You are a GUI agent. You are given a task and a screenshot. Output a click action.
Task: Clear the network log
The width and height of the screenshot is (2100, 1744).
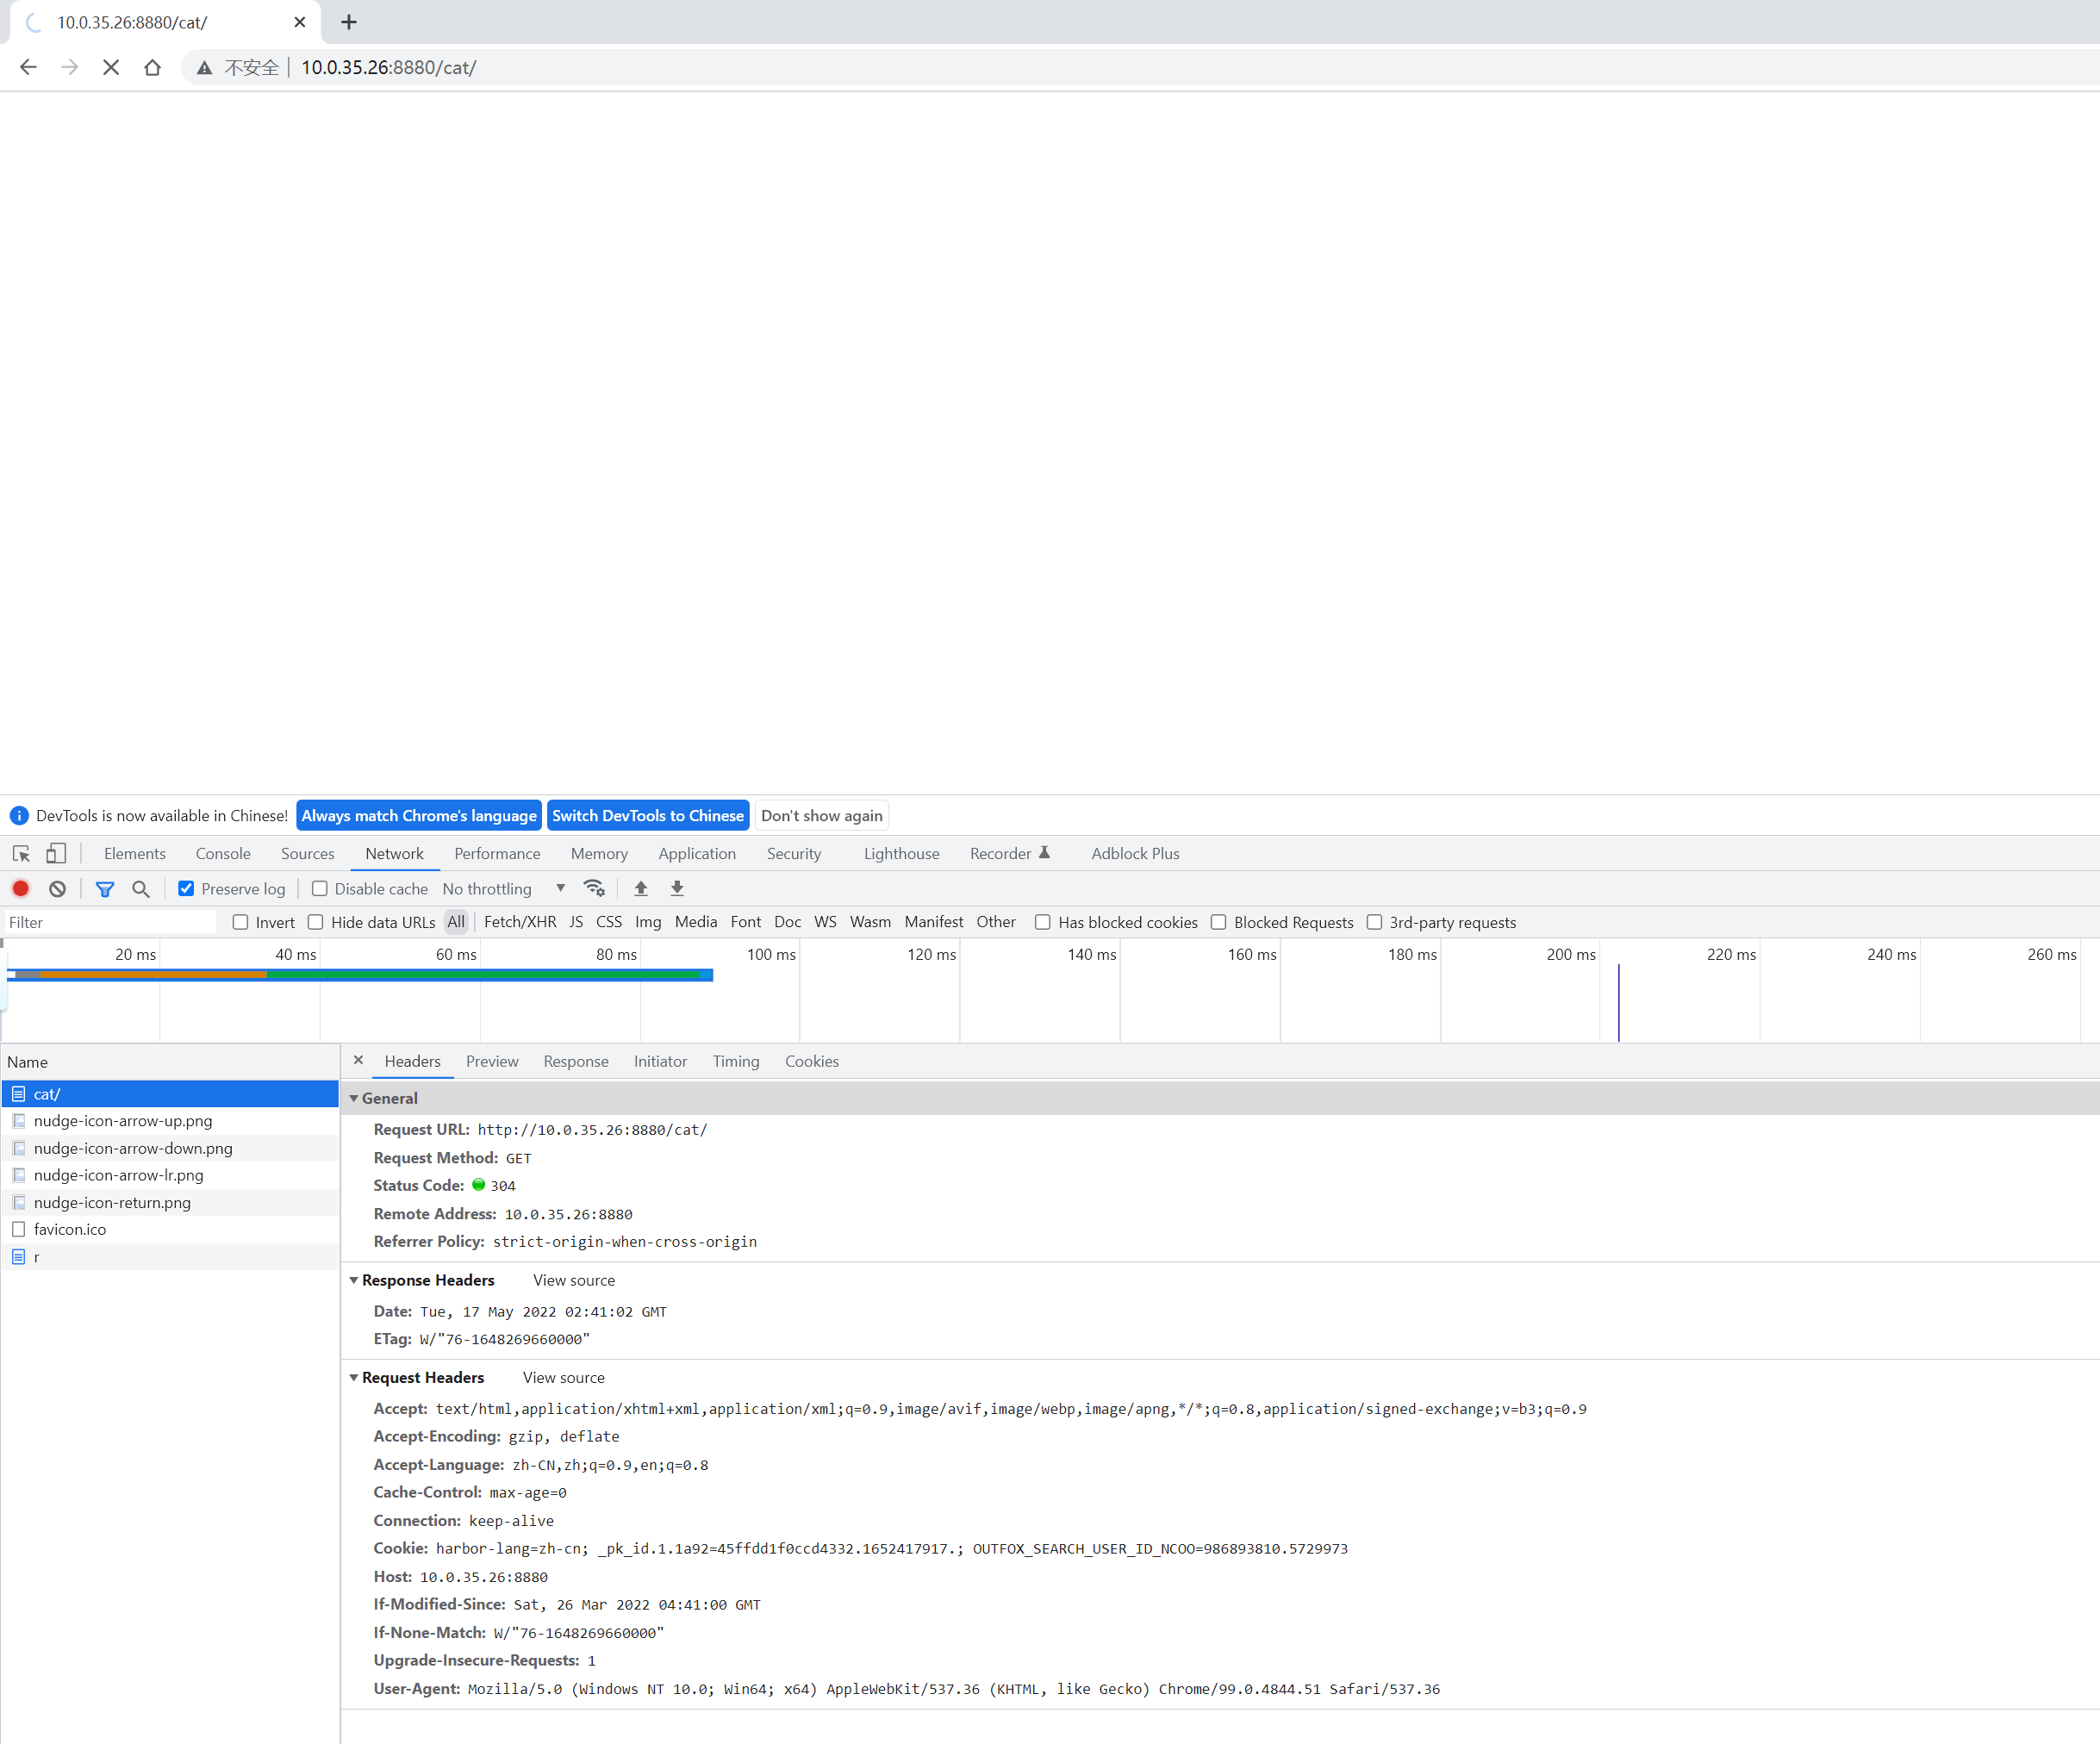(x=57, y=888)
